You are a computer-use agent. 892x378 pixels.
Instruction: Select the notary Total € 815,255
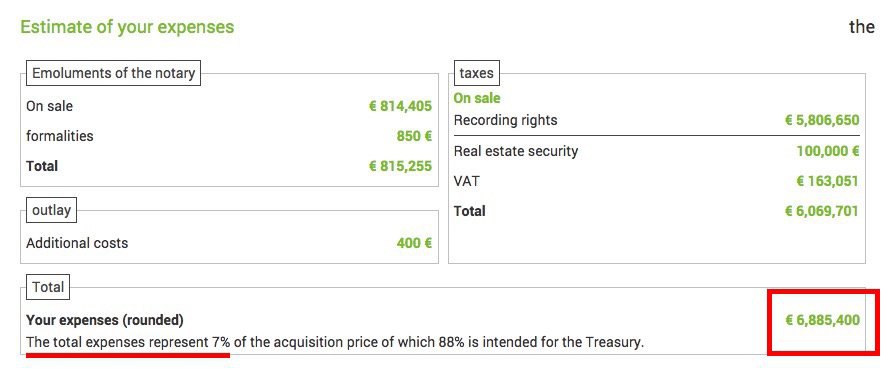400,166
